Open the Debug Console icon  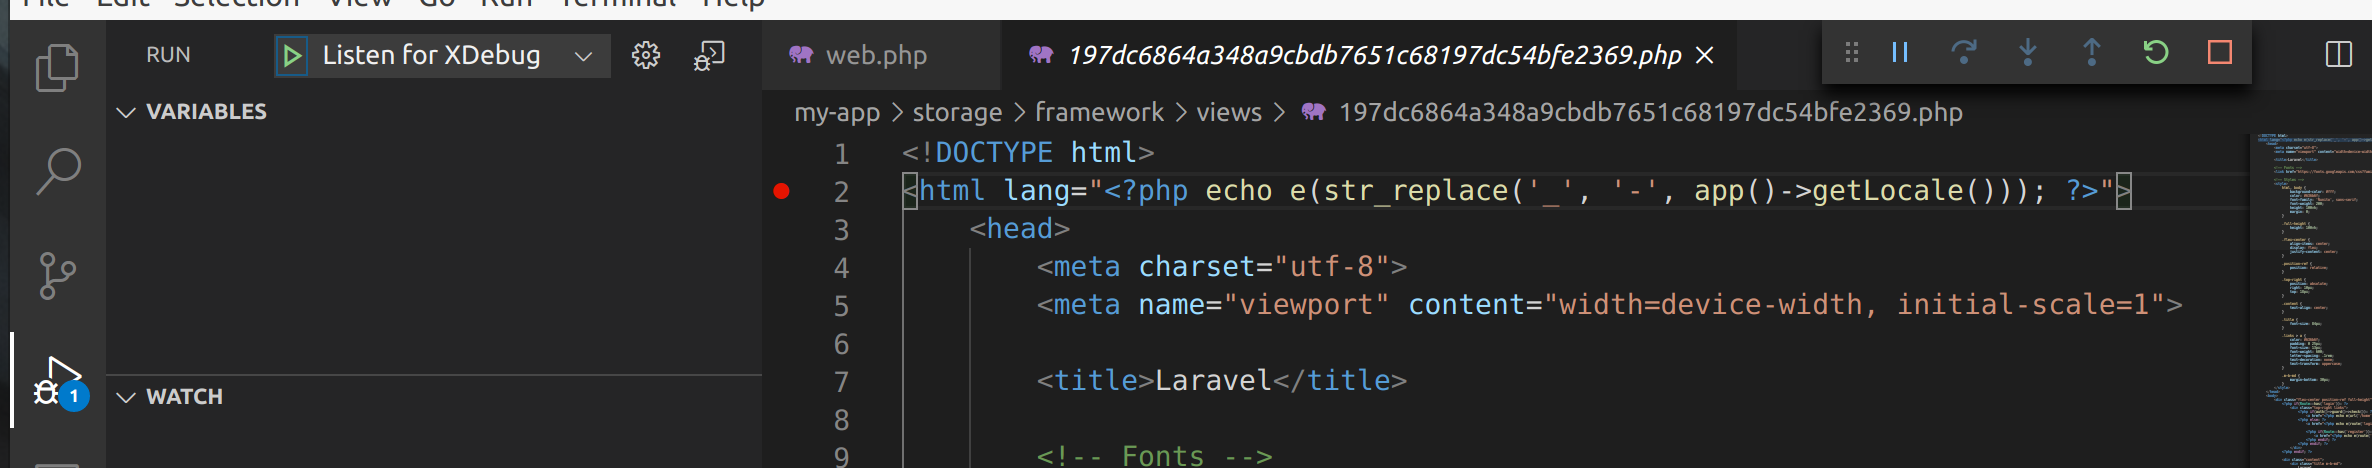click(x=709, y=55)
